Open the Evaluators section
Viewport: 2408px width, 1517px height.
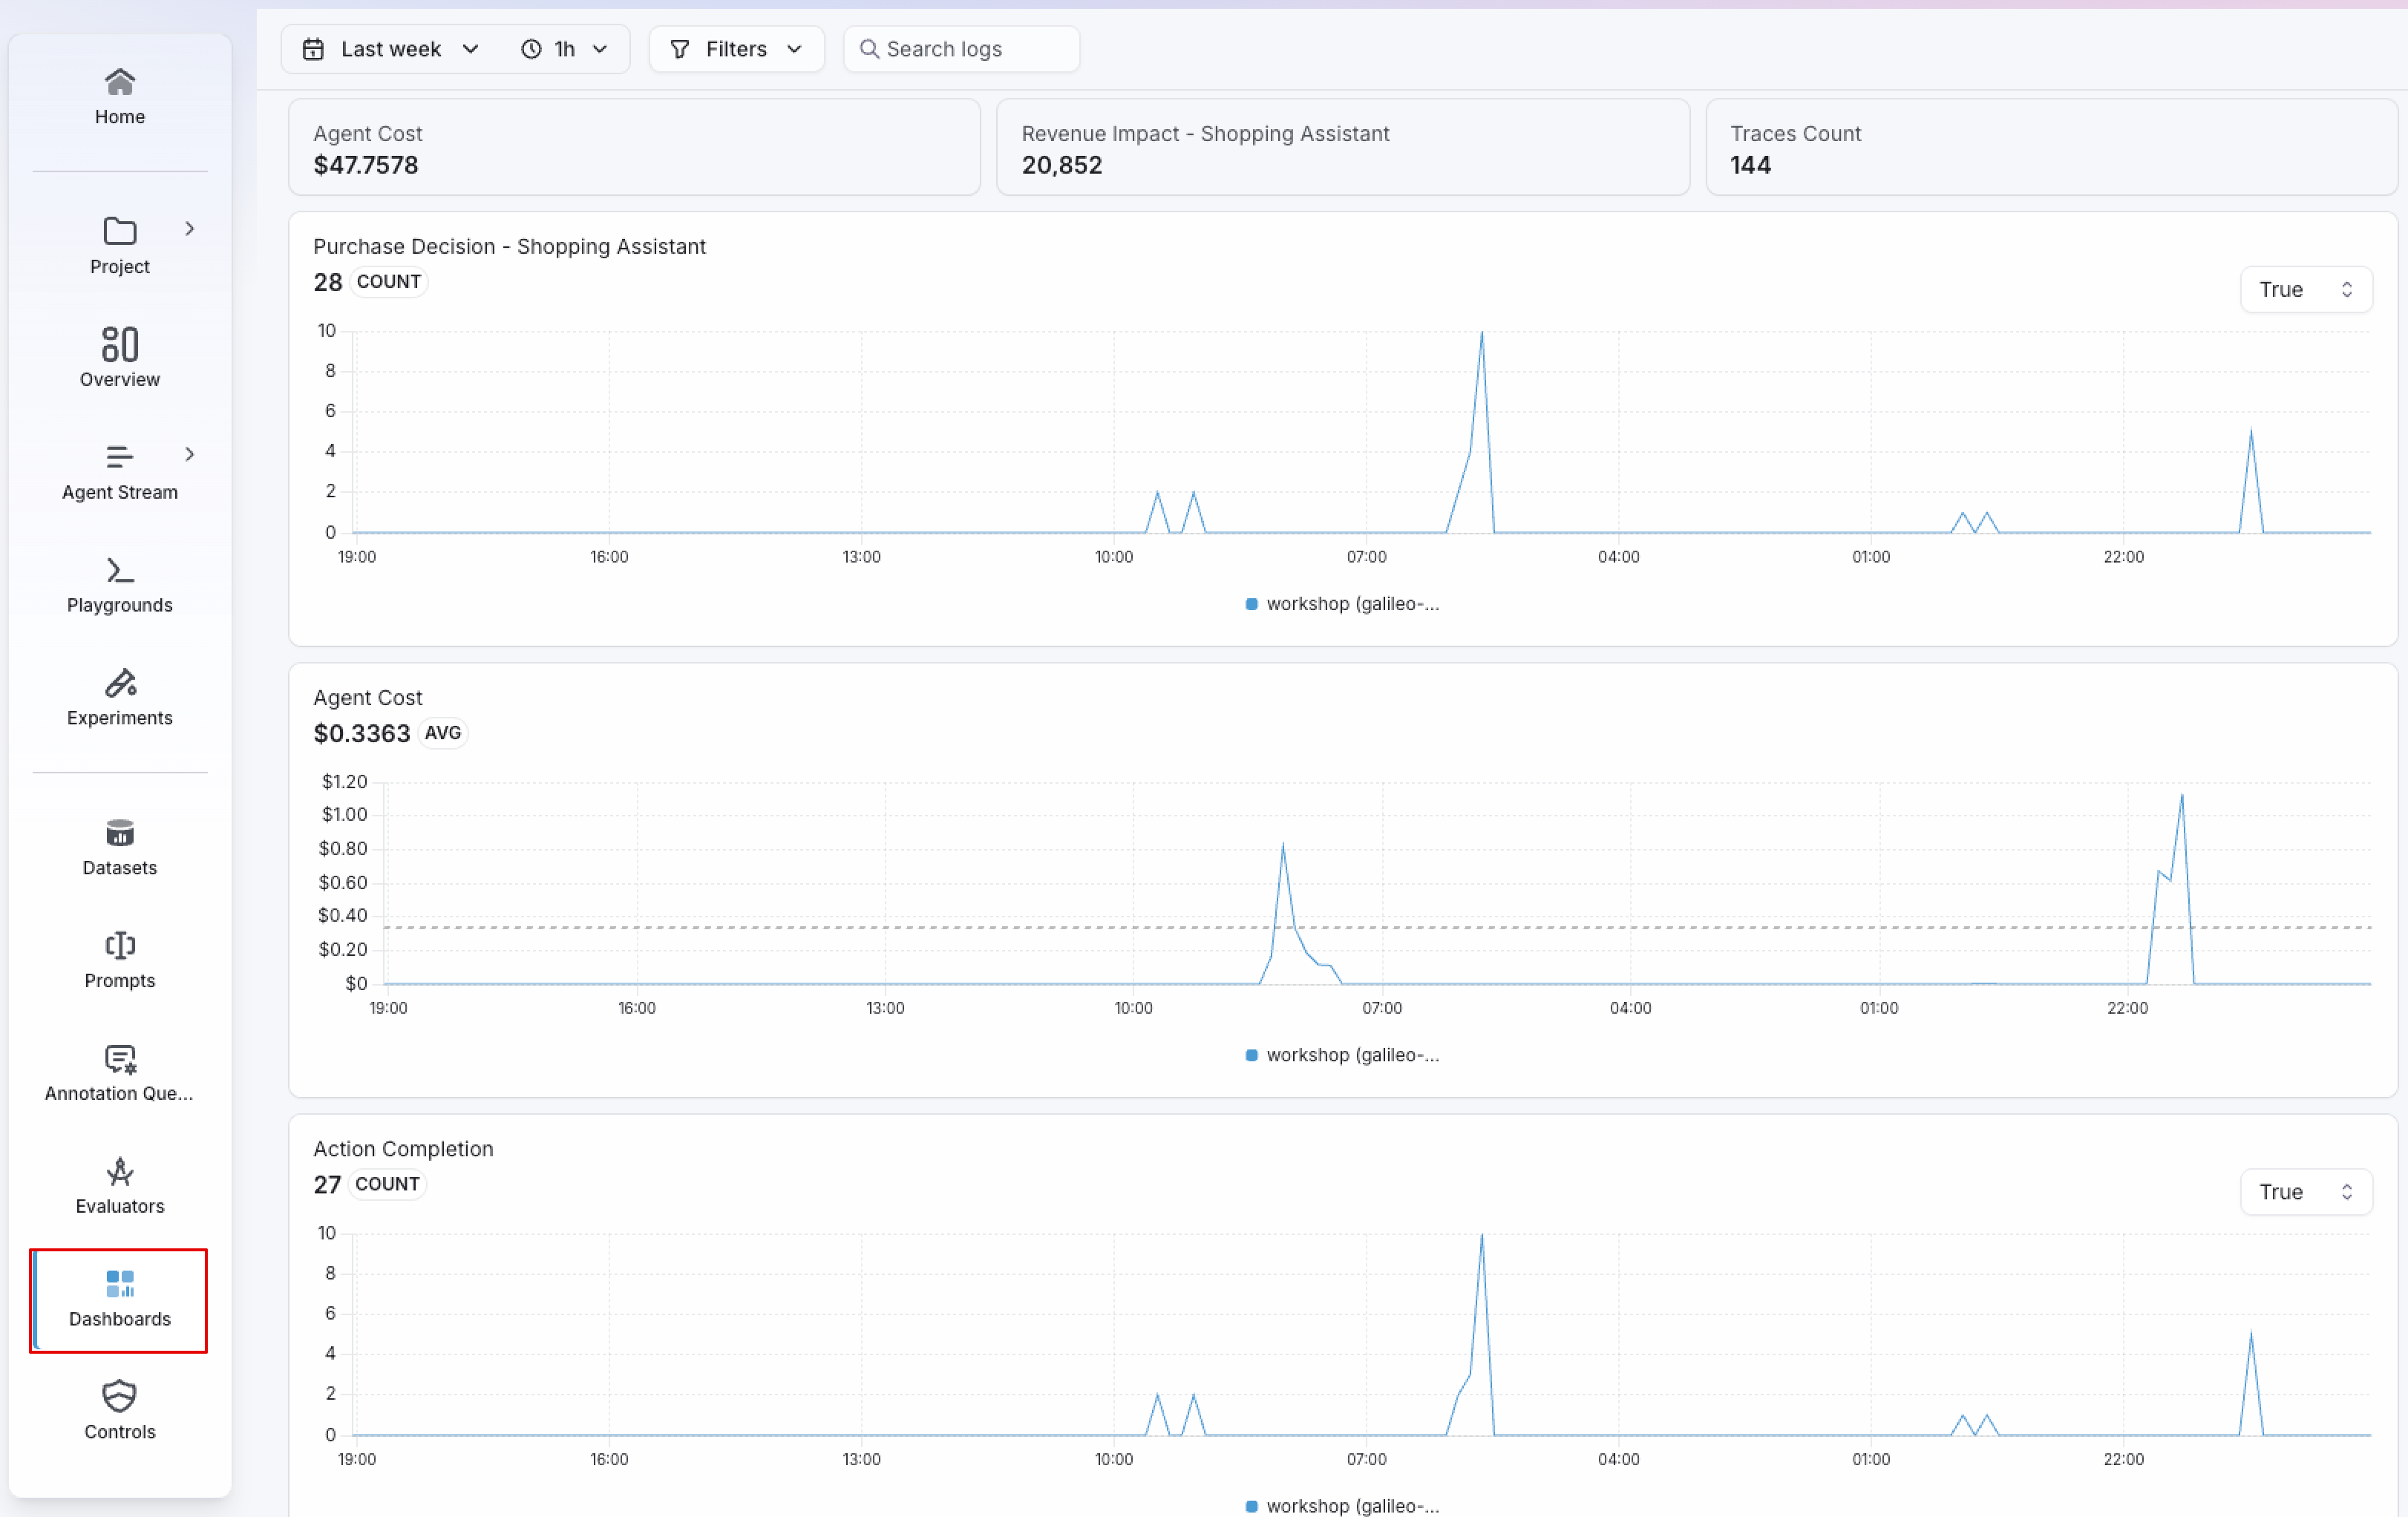tap(120, 1186)
